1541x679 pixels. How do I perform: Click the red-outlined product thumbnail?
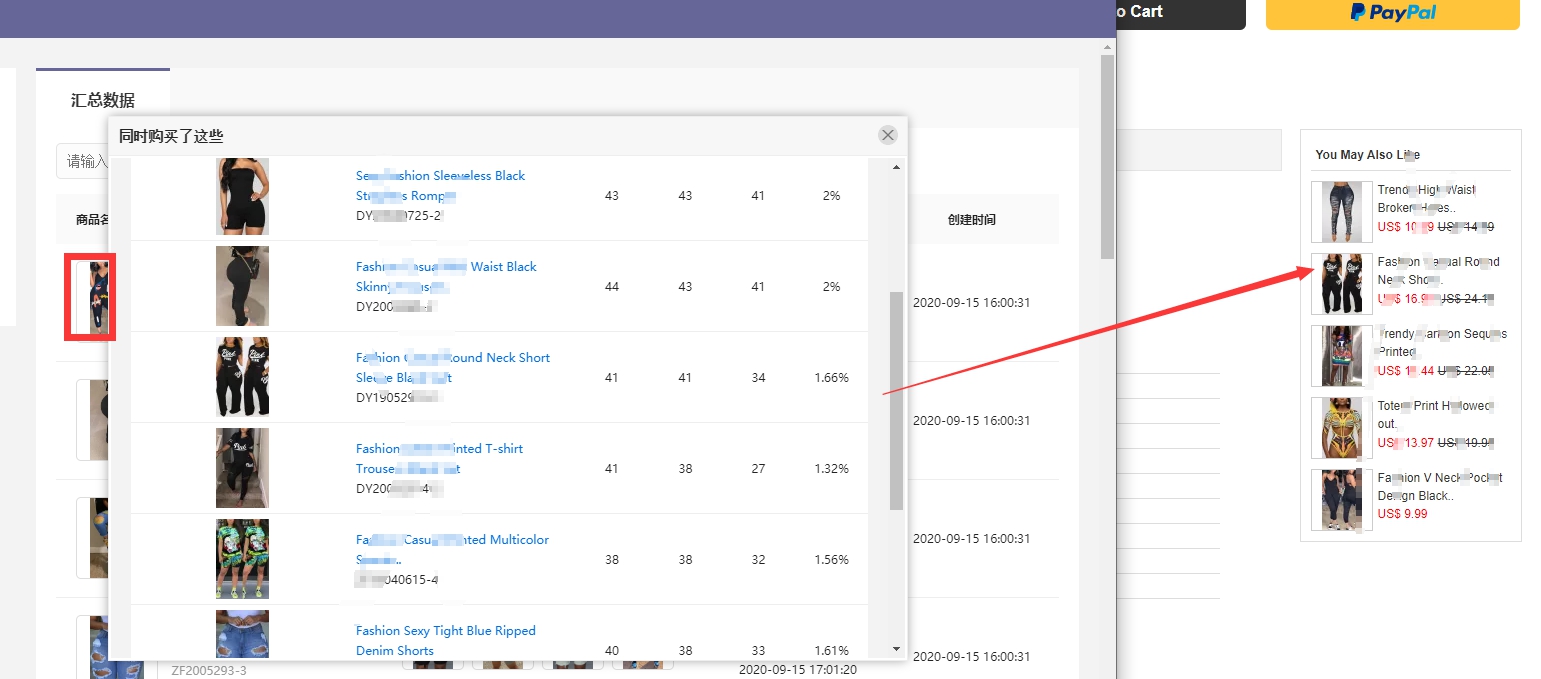[90, 297]
